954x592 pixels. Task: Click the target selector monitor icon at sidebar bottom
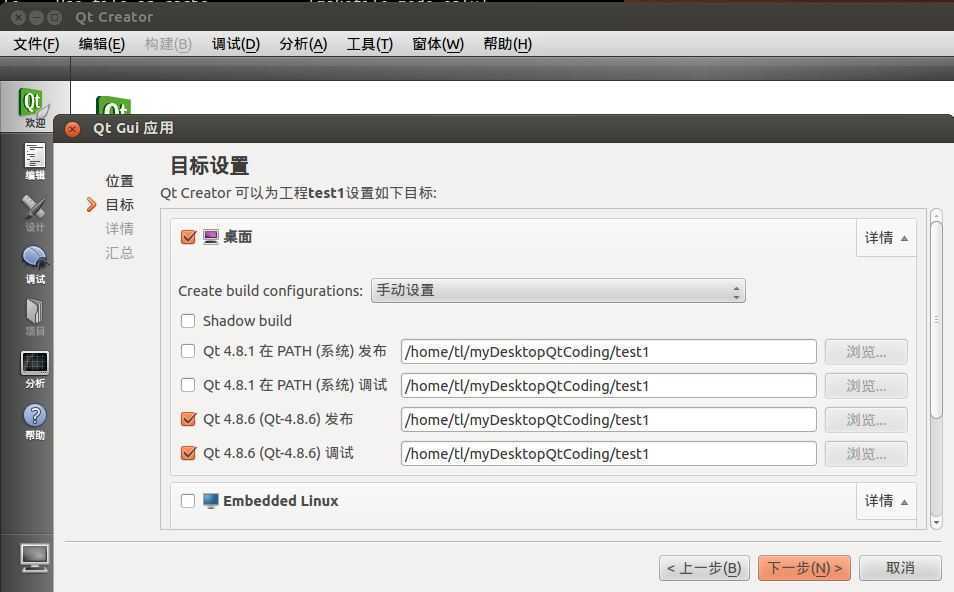coord(34,557)
